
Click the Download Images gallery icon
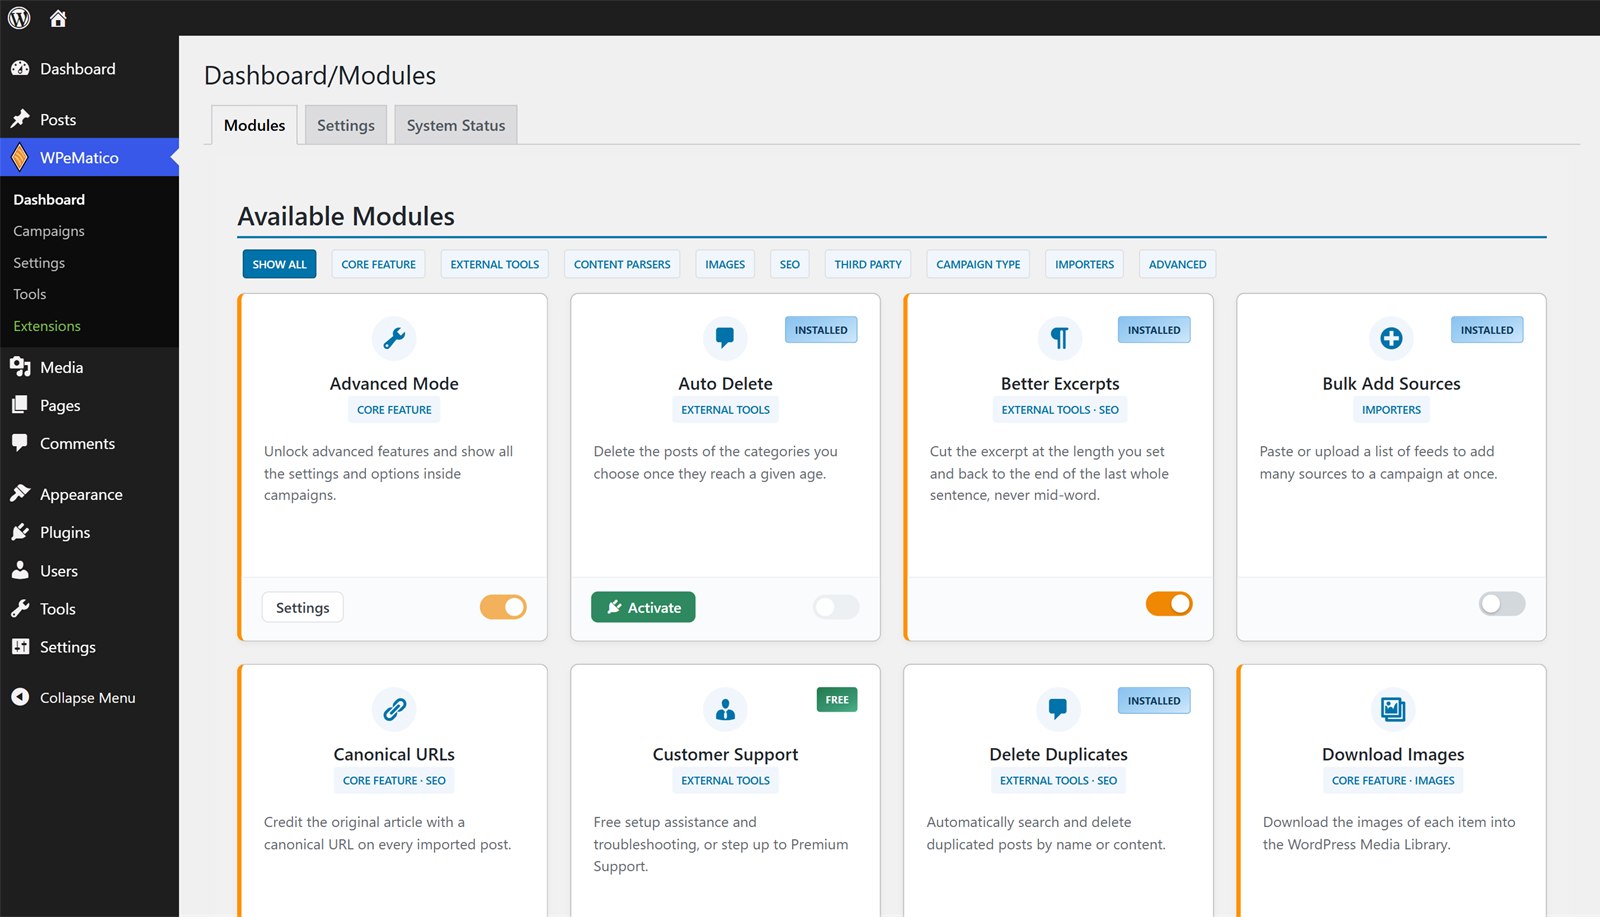tap(1393, 709)
